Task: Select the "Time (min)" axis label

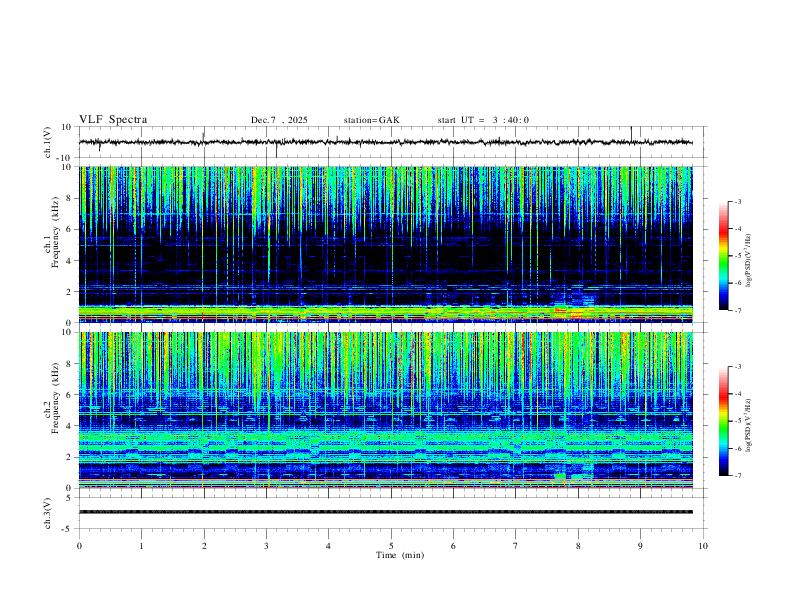Action: pyautogui.click(x=400, y=555)
